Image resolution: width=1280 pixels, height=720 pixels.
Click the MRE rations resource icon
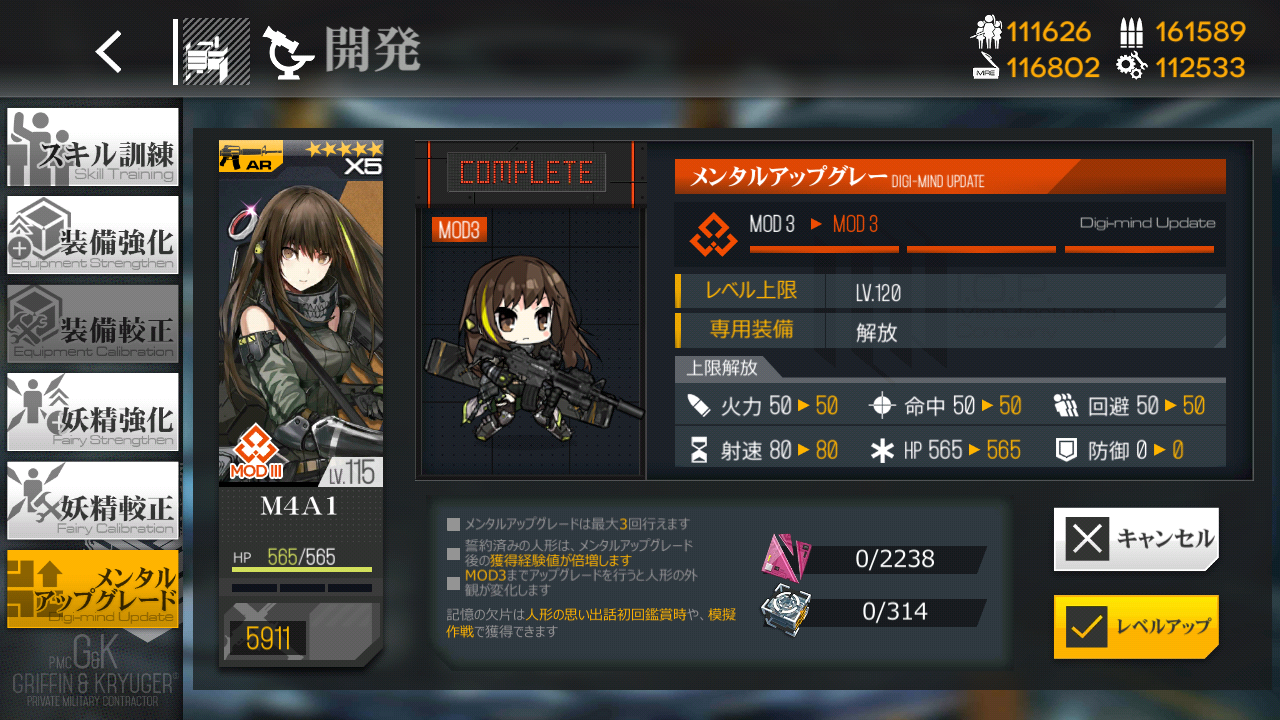coord(986,68)
